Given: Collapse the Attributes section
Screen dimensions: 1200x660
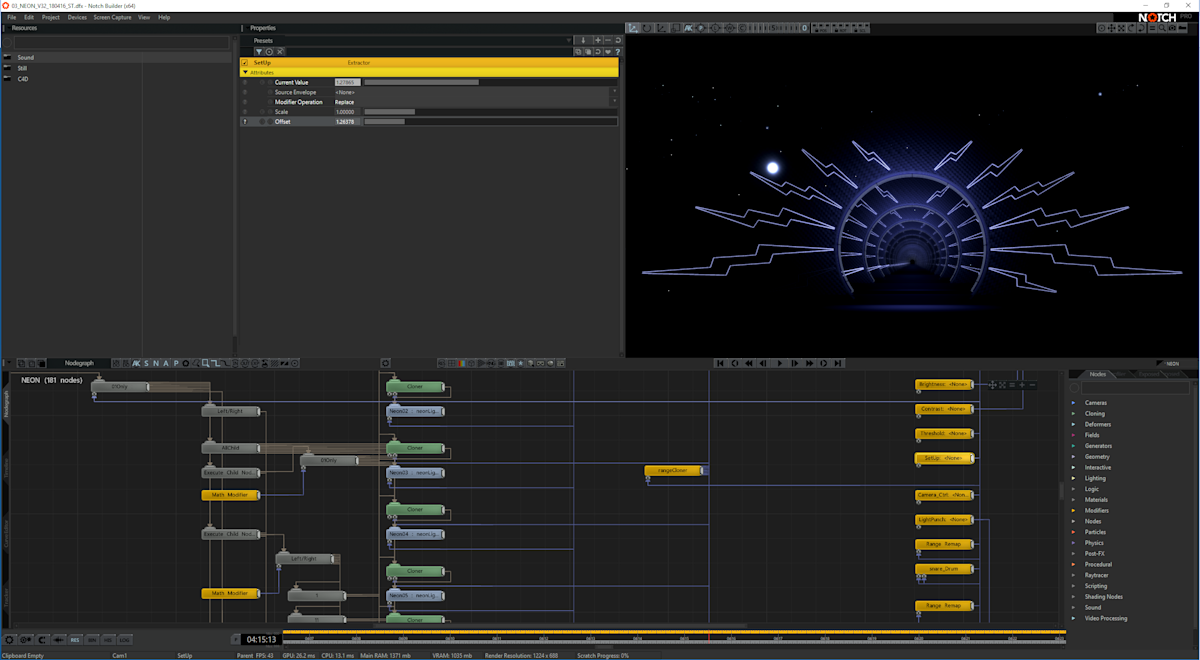Looking at the screenshot, I should click(245, 72).
